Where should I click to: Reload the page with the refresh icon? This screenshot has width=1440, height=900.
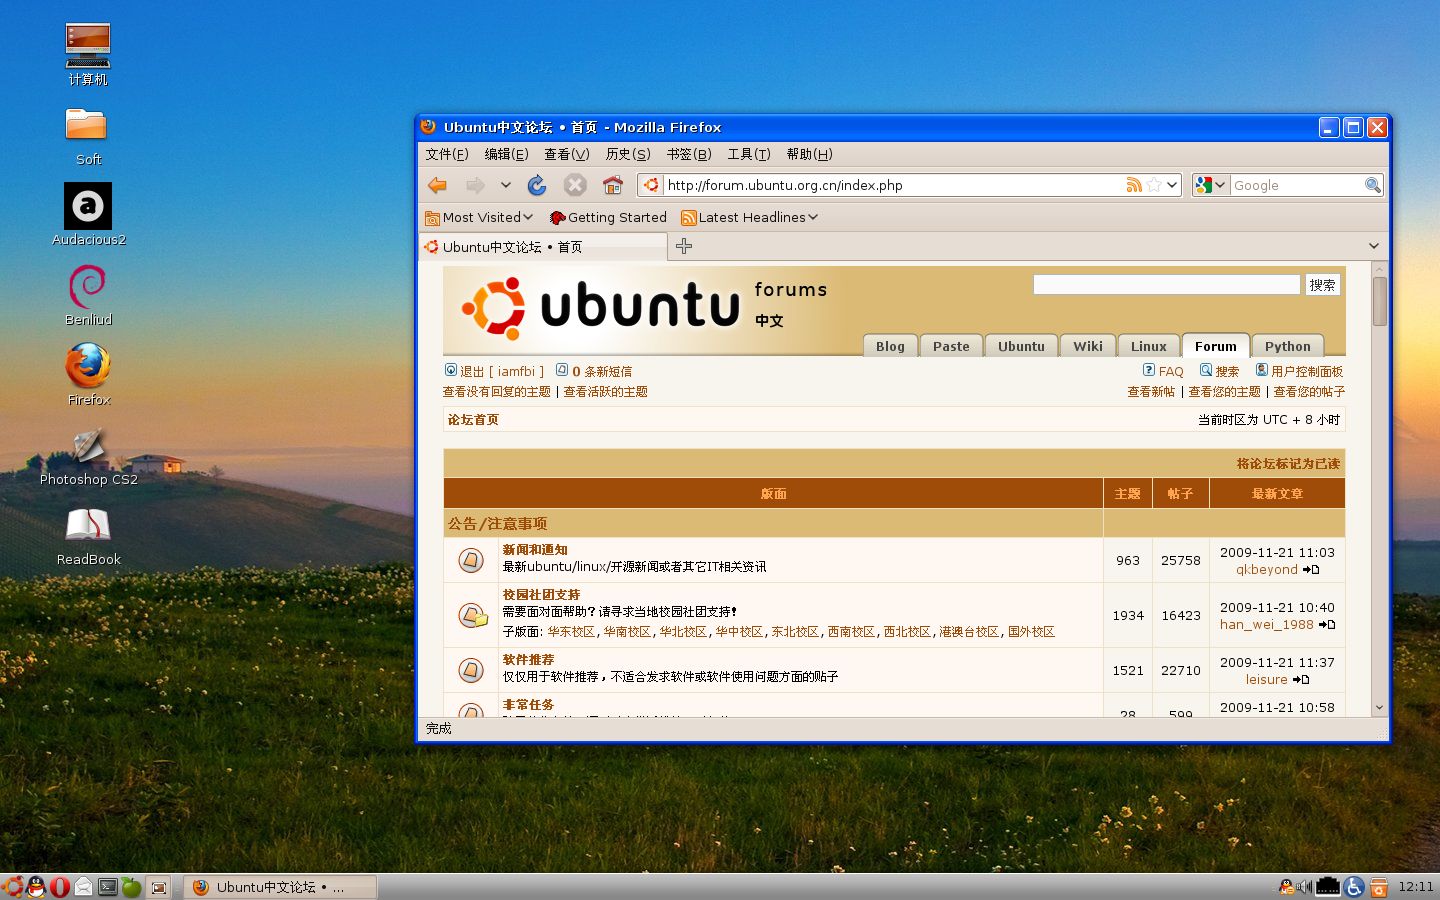coord(537,185)
